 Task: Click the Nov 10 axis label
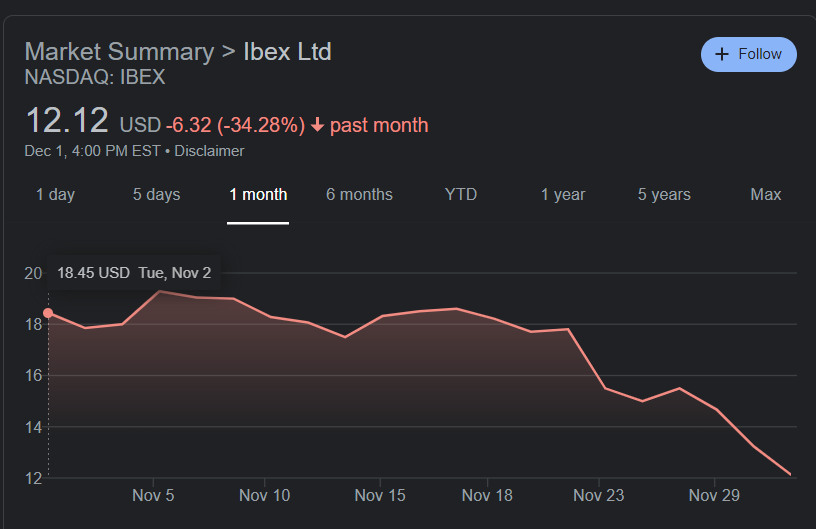(264, 495)
